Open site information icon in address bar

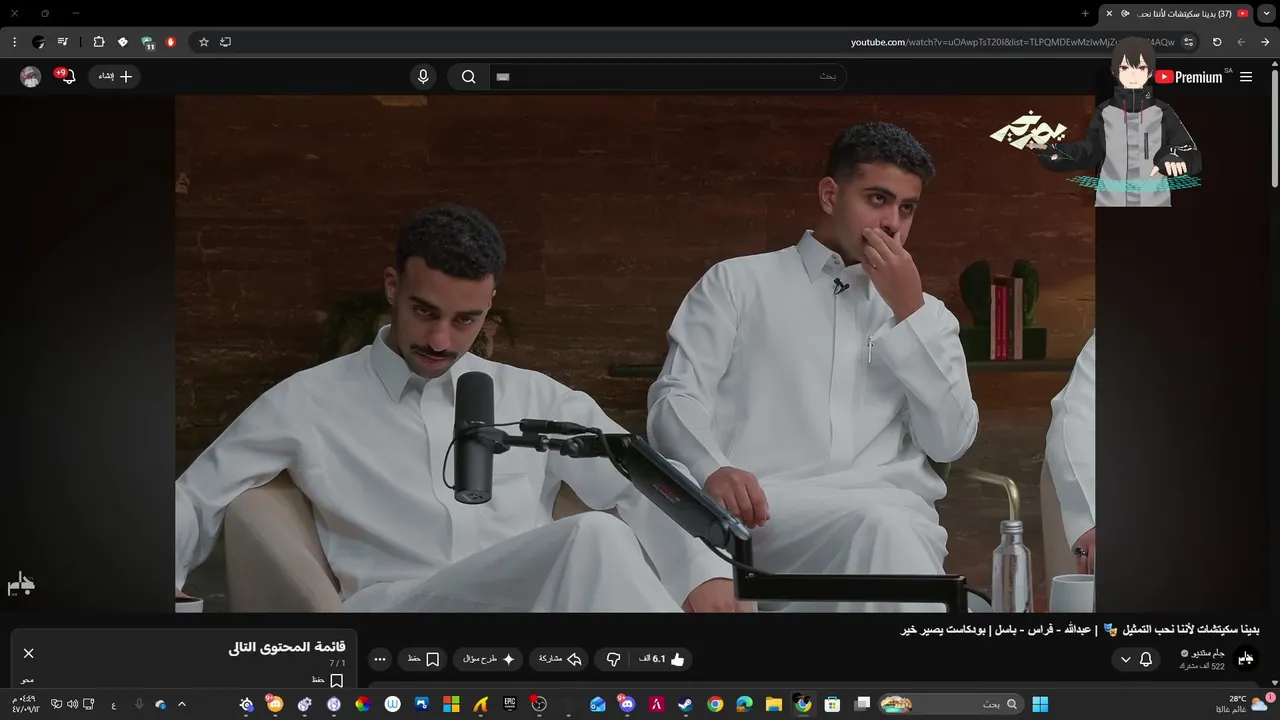tap(1188, 42)
